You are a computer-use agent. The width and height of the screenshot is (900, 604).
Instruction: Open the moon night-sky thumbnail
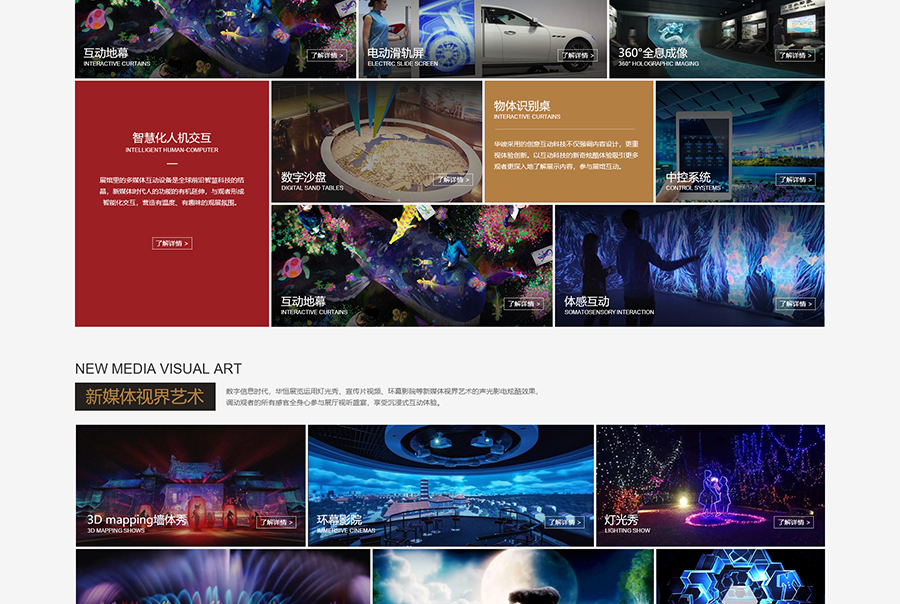tap(513, 577)
